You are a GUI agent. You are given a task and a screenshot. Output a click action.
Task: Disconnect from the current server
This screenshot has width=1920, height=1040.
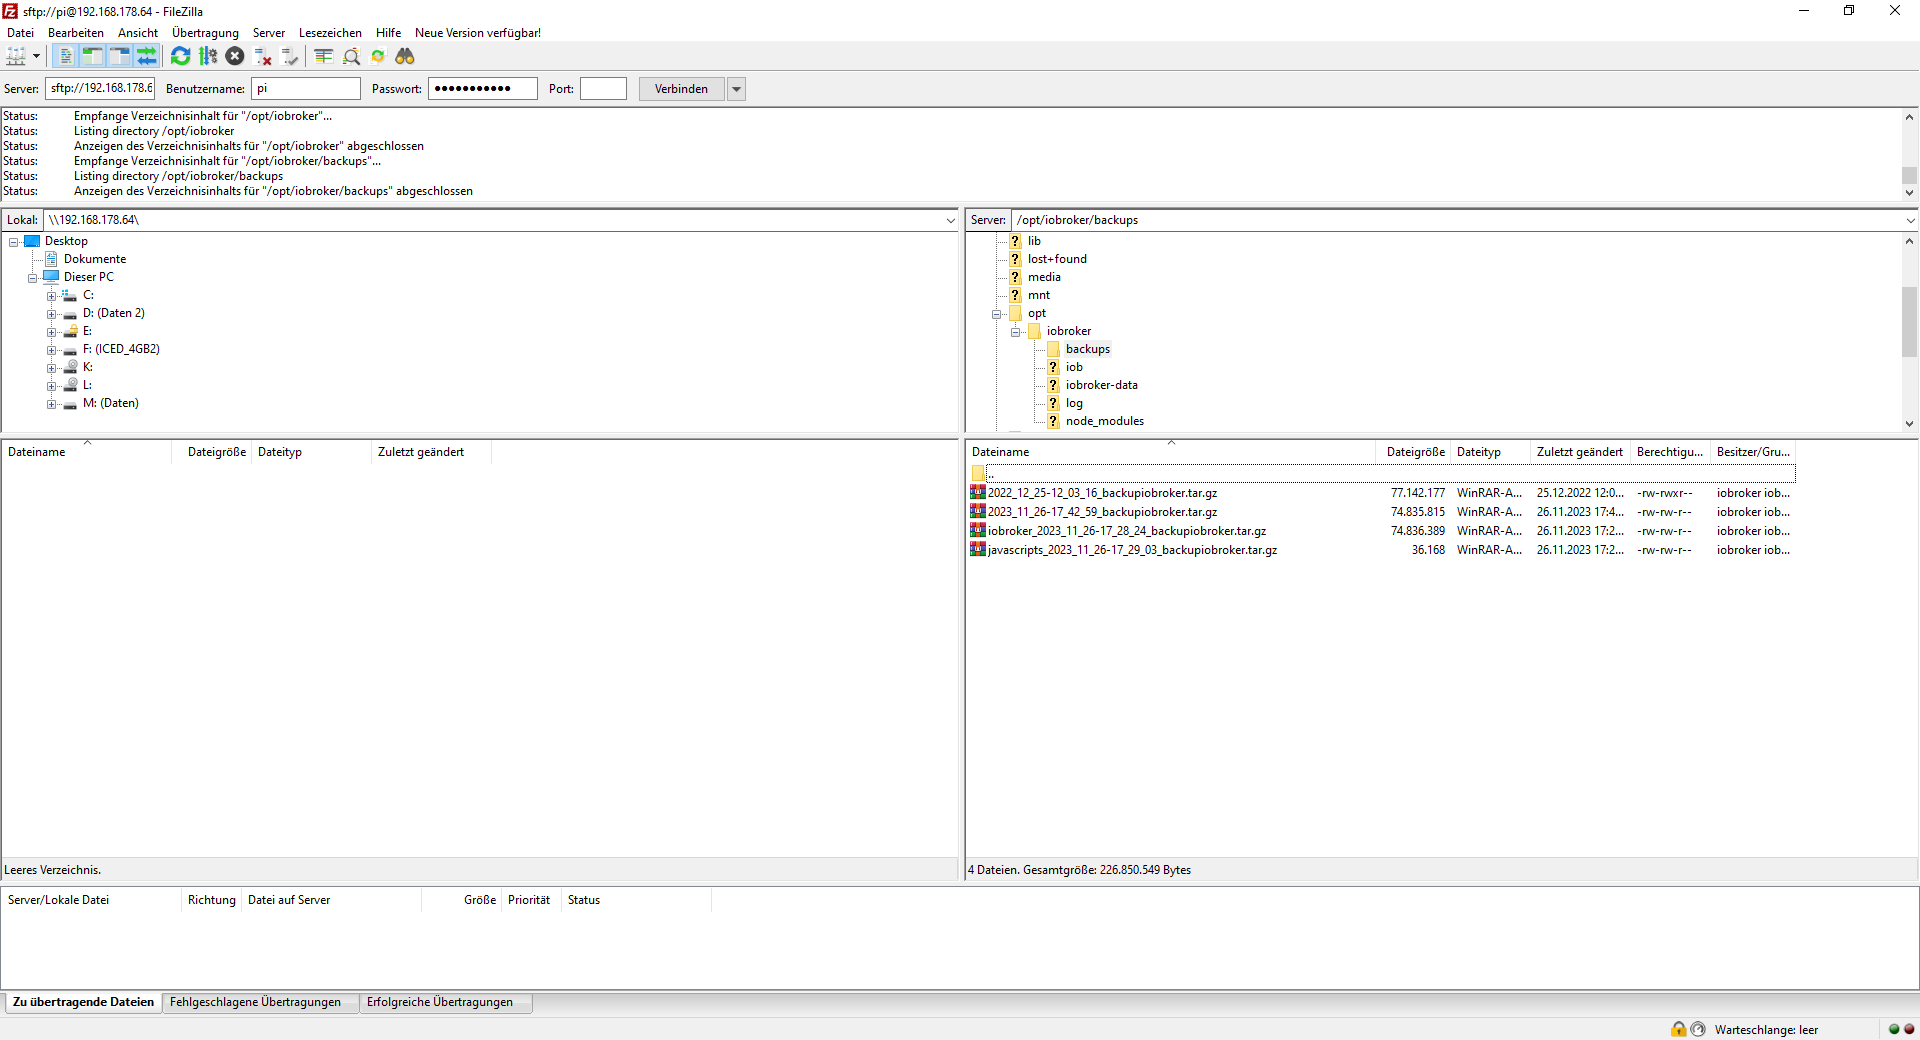point(263,57)
